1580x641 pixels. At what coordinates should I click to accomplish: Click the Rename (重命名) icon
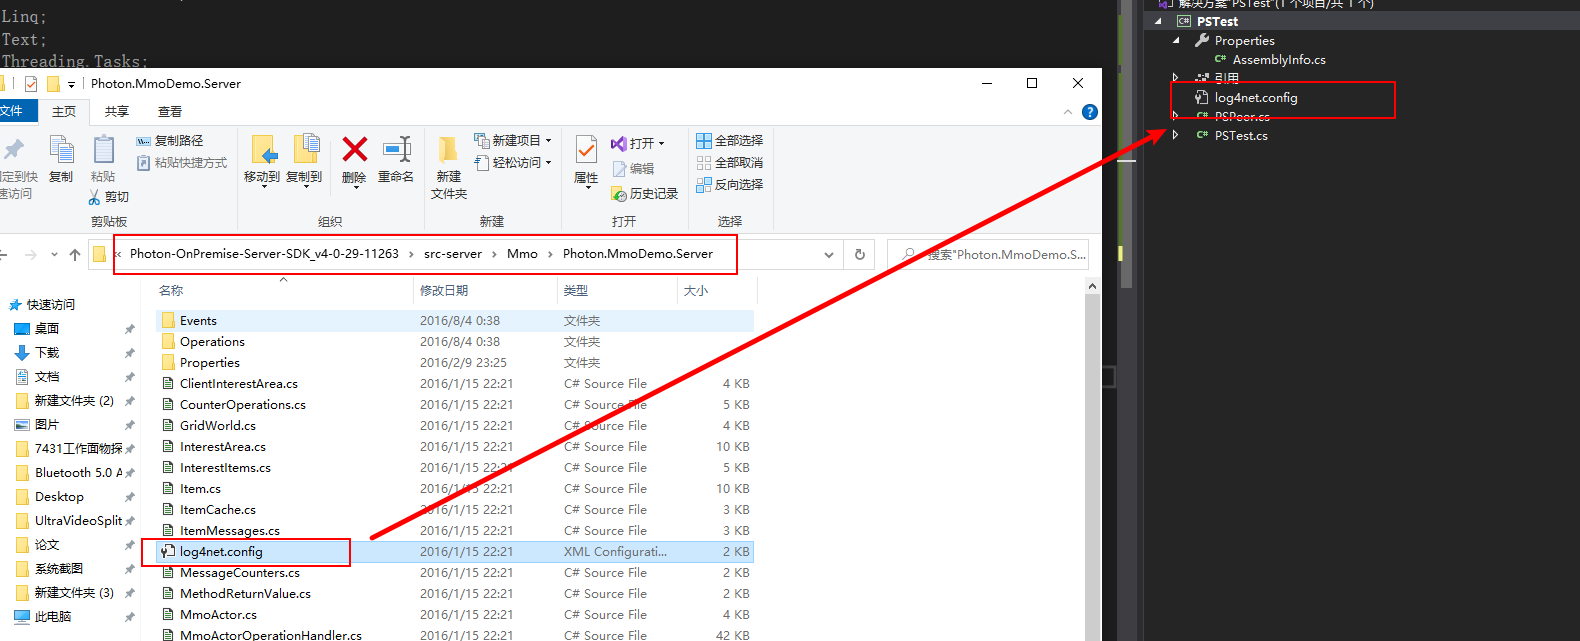pyautogui.click(x=396, y=150)
